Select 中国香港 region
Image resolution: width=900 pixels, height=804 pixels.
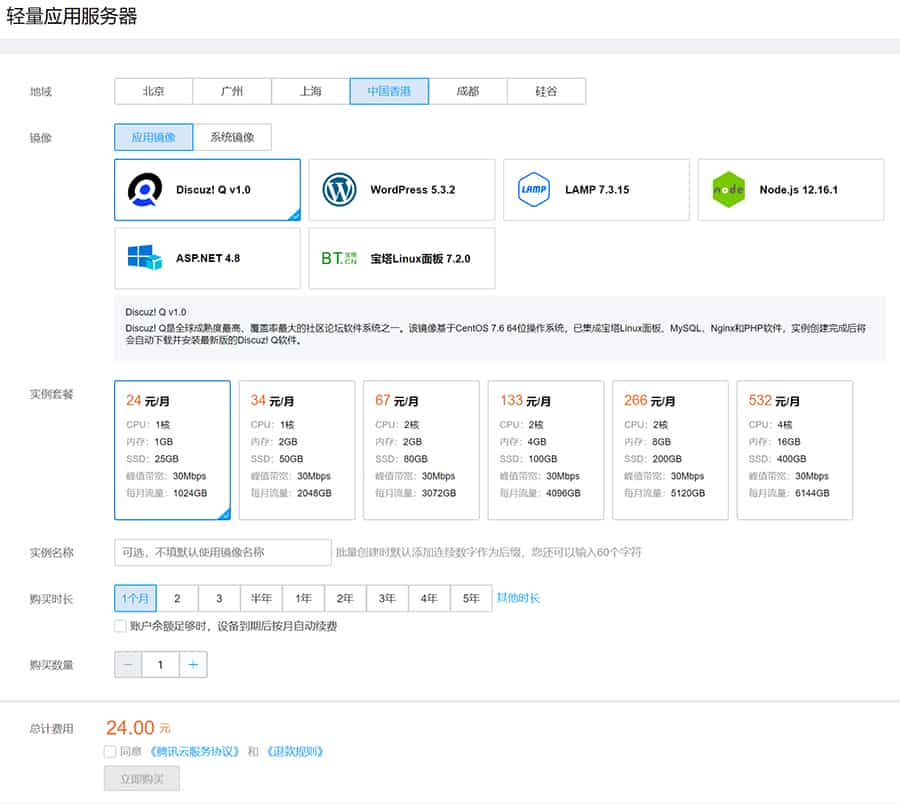pos(389,91)
